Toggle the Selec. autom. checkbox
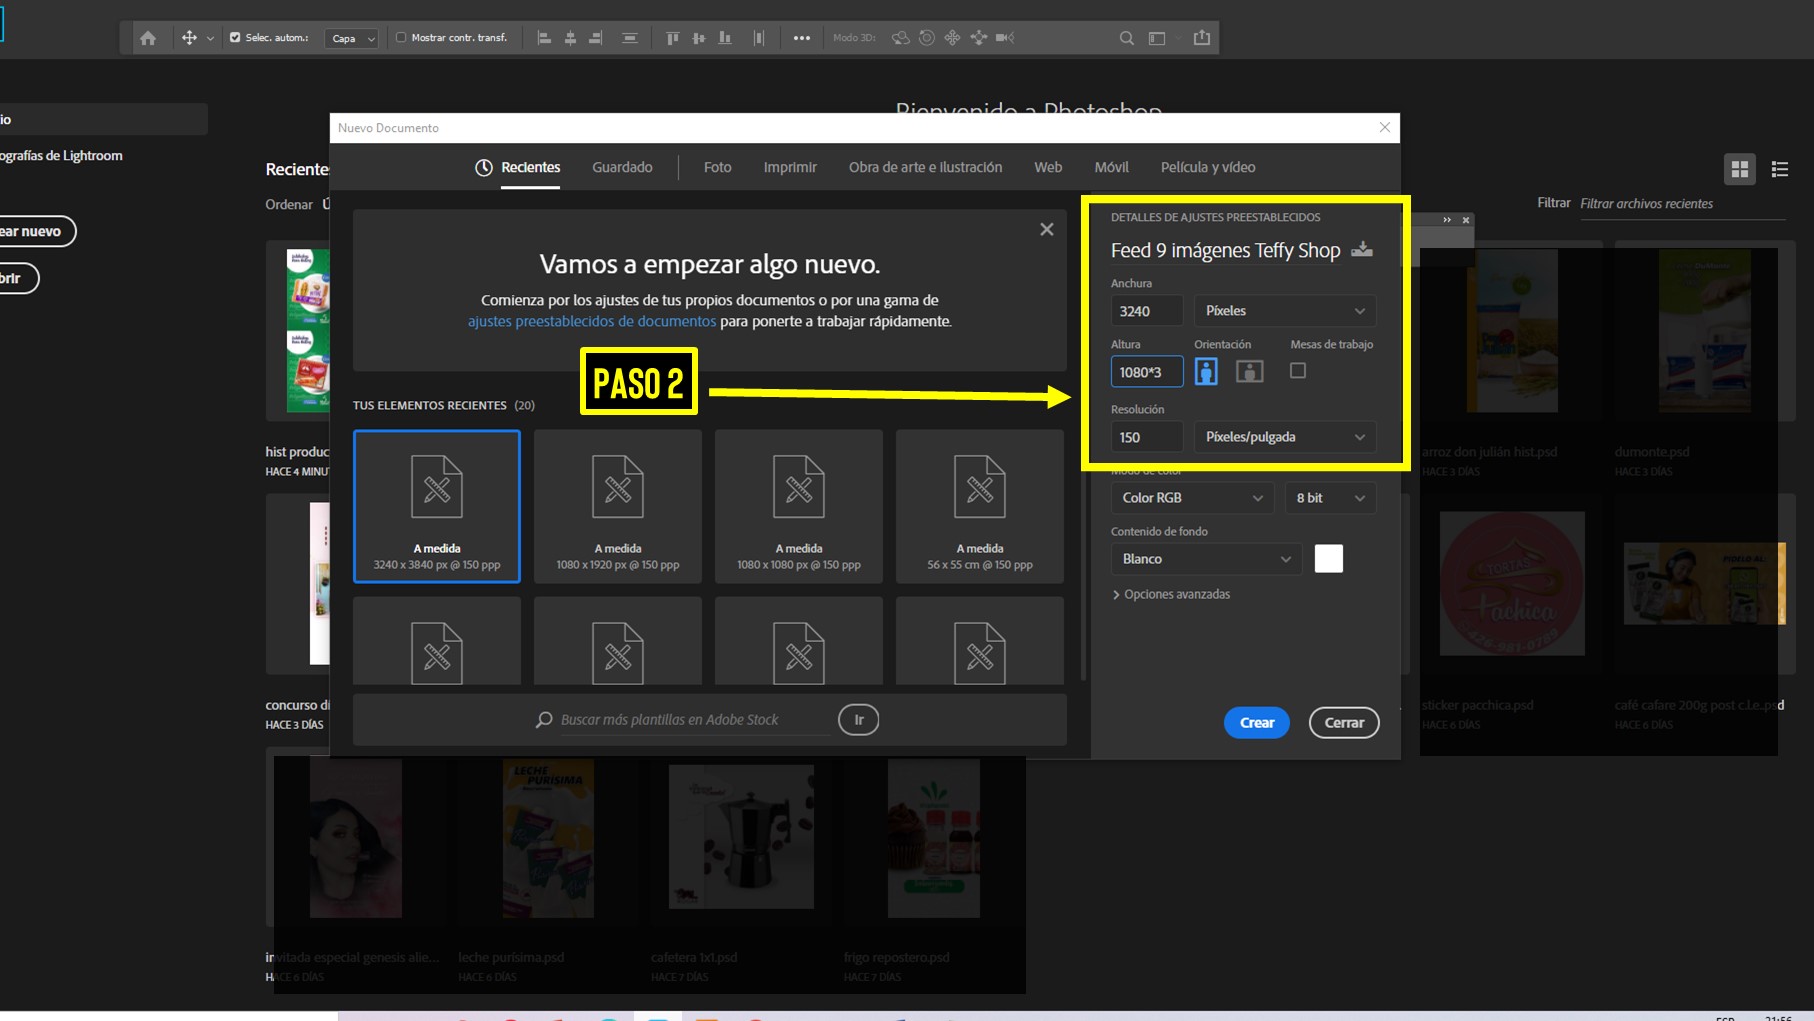 click(235, 38)
